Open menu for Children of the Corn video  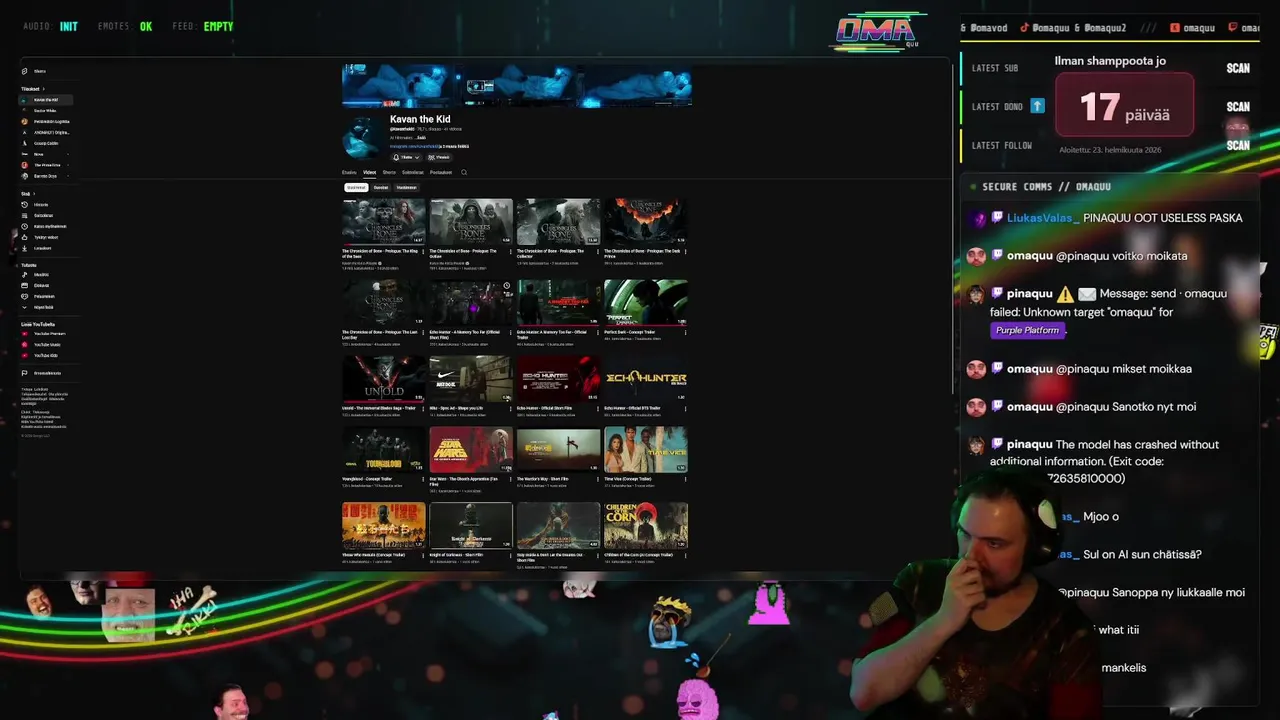click(x=685, y=555)
